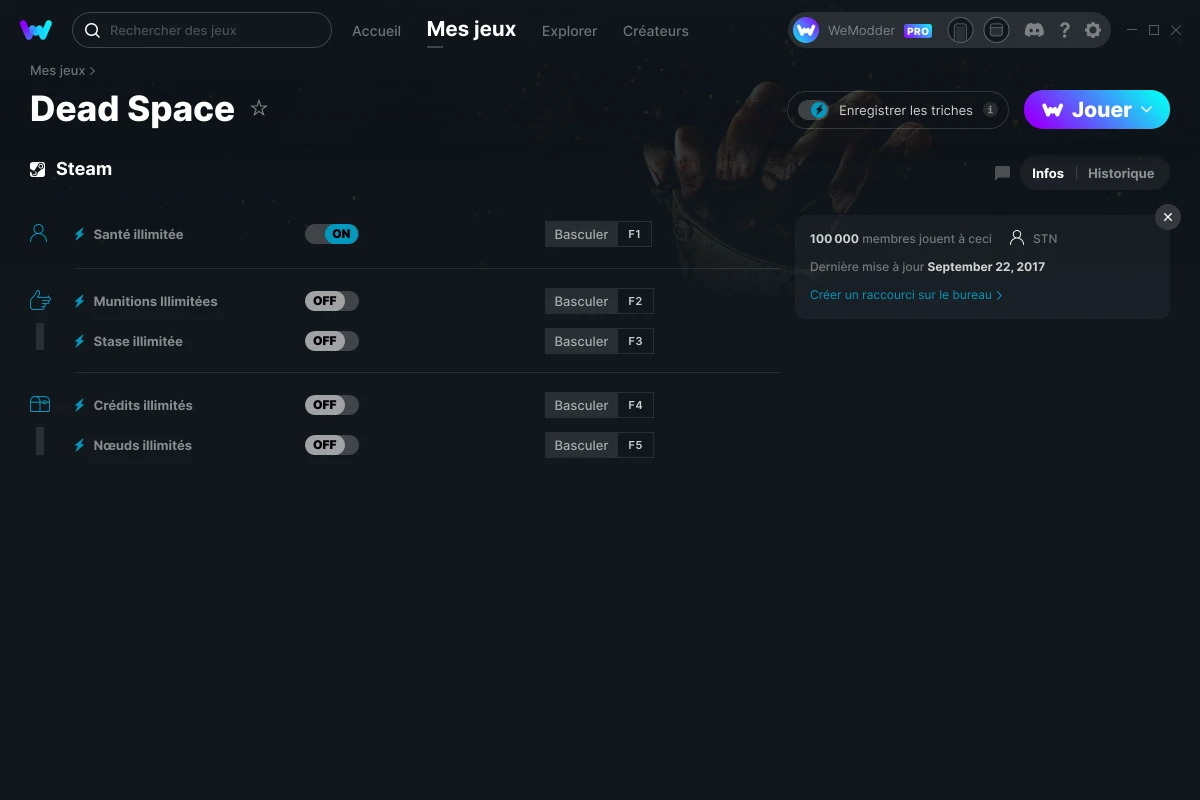The width and height of the screenshot is (1200, 800).
Task: Click the lightning icon beside Stase illimitée
Action: tap(80, 341)
